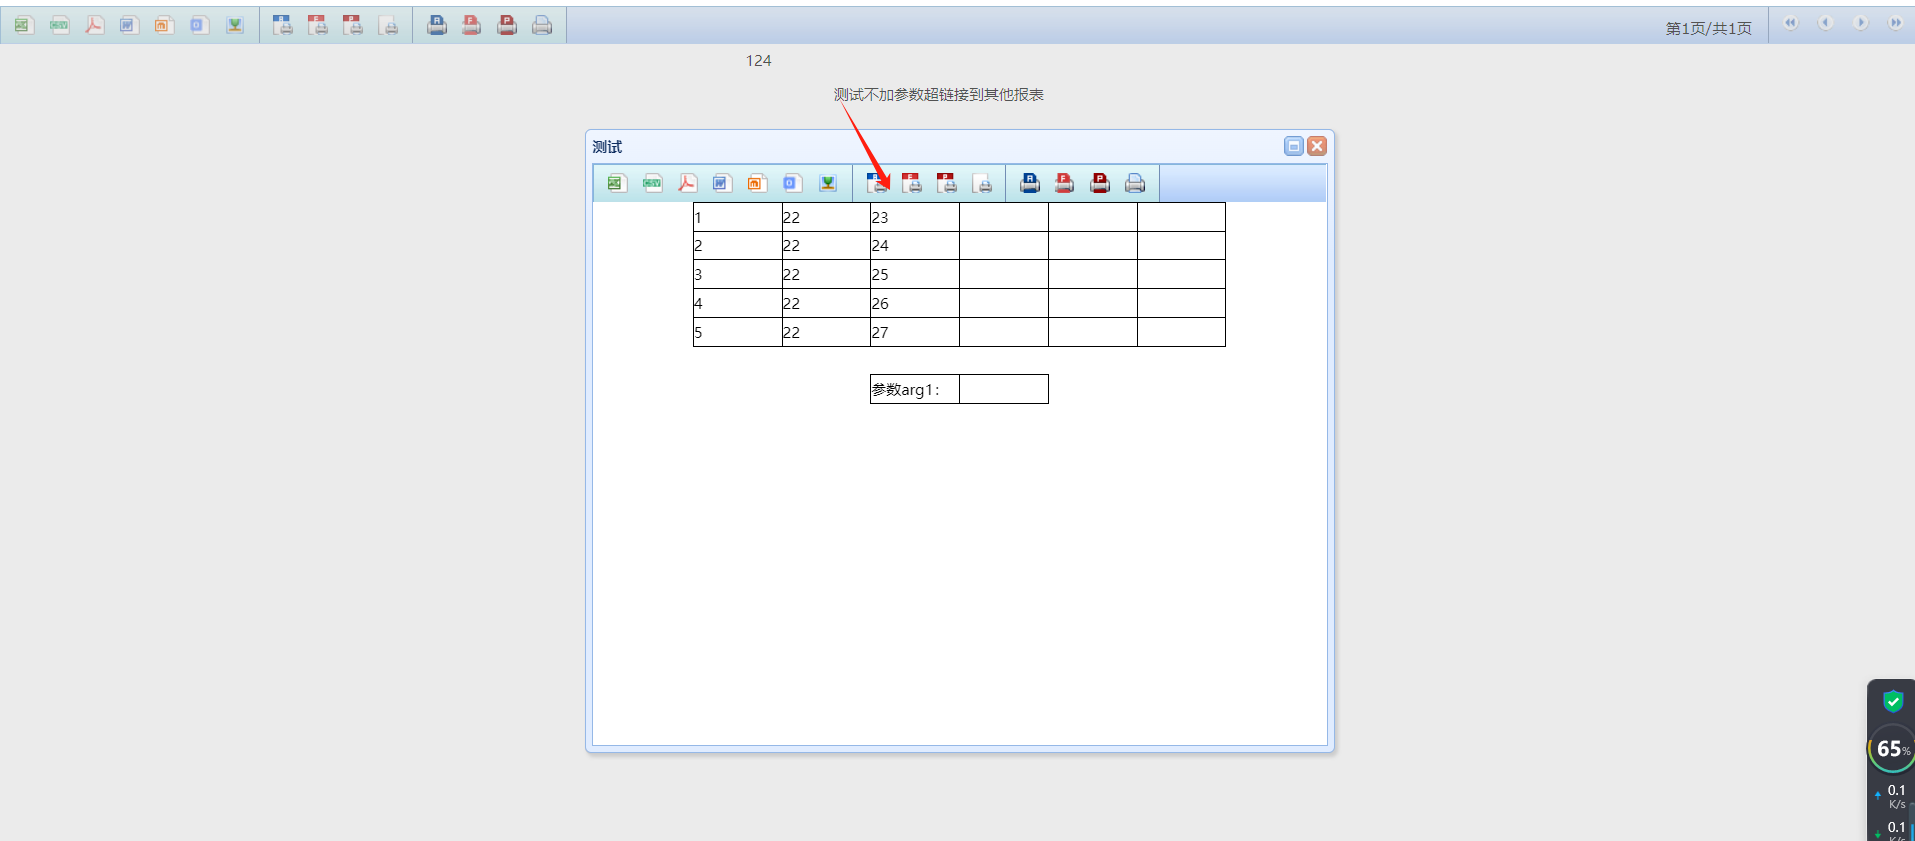The image size is (1915, 841).
Task: Go to the first page
Action: coord(1791,23)
